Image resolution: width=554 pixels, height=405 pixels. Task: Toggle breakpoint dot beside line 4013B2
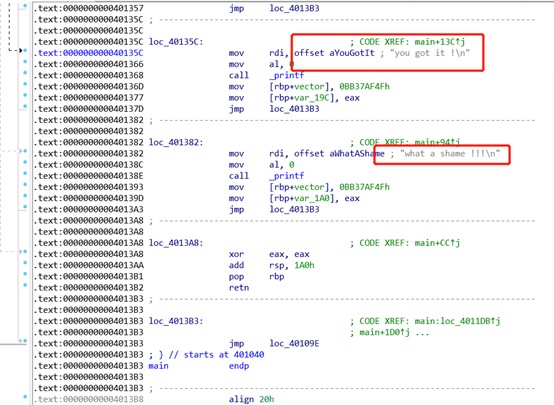(x=25, y=285)
